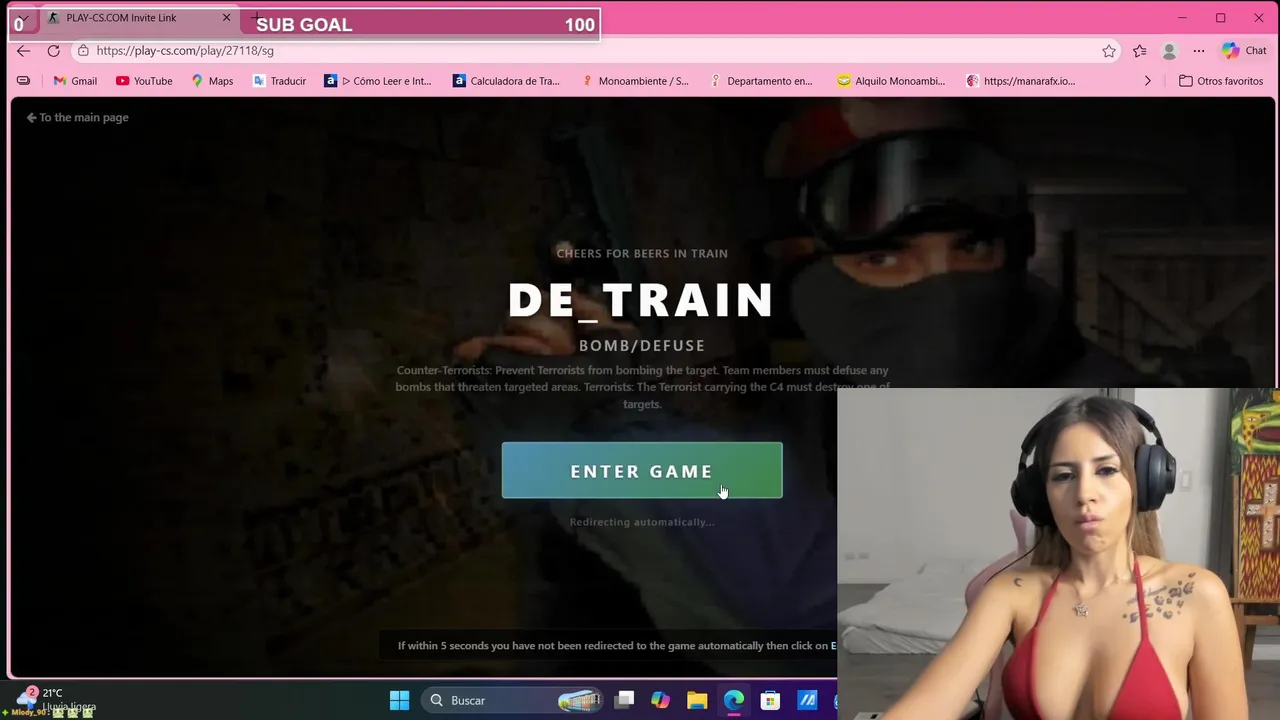Open Calculadora de Tra... bookmark

[506, 81]
